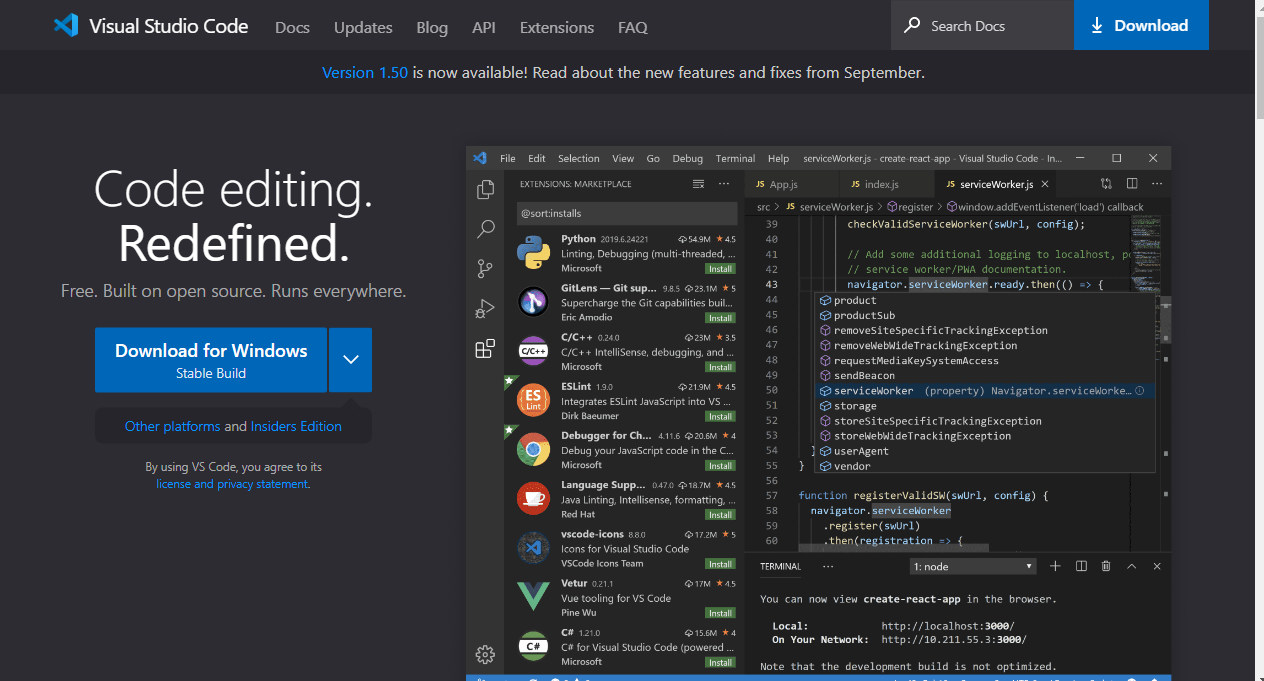Screen dimensions: 1264x681
Task: Go to Updates page
Action: click(x=363, y=27)
